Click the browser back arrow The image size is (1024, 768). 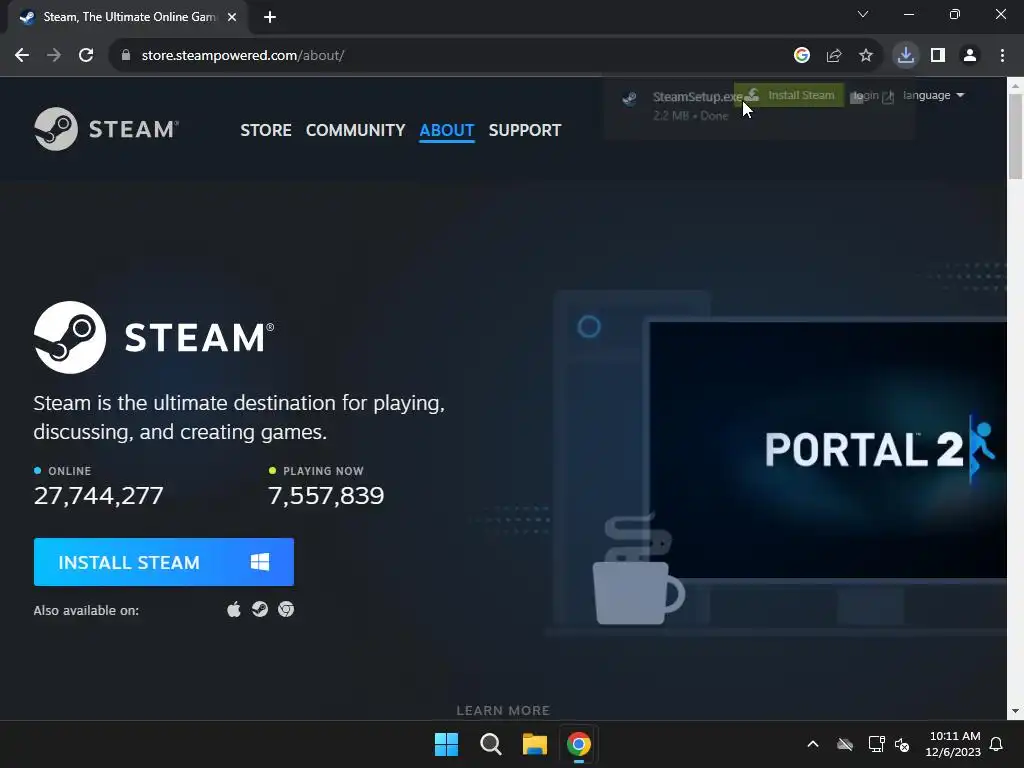coord(22,56)
